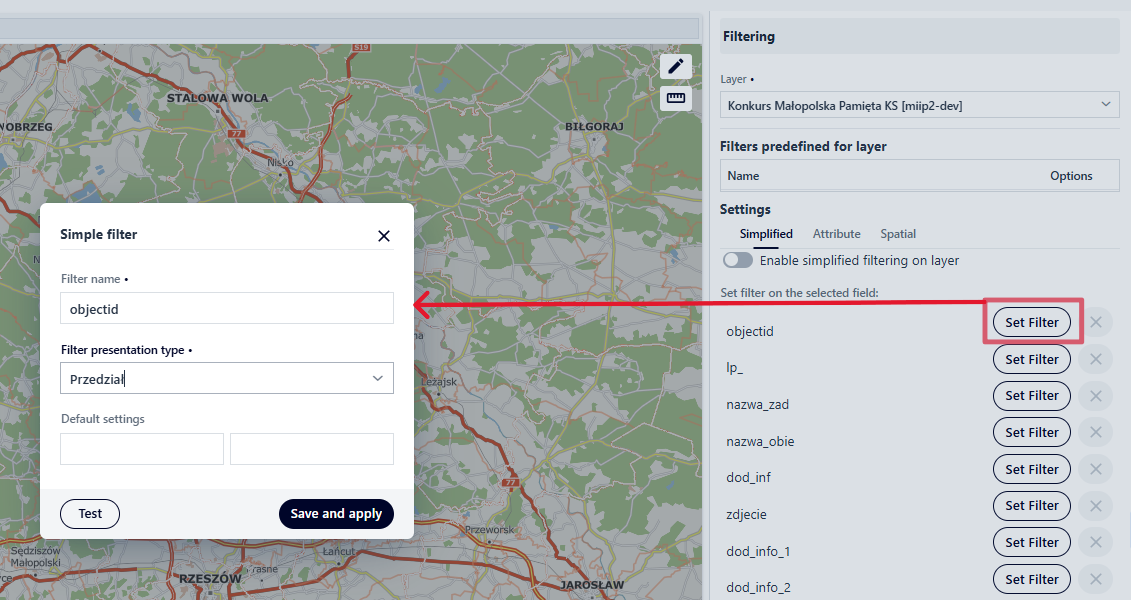This screenshot has height=600, width=1131.
Task: Click Set Filter for objectid field
Action: pos(1031,322)
